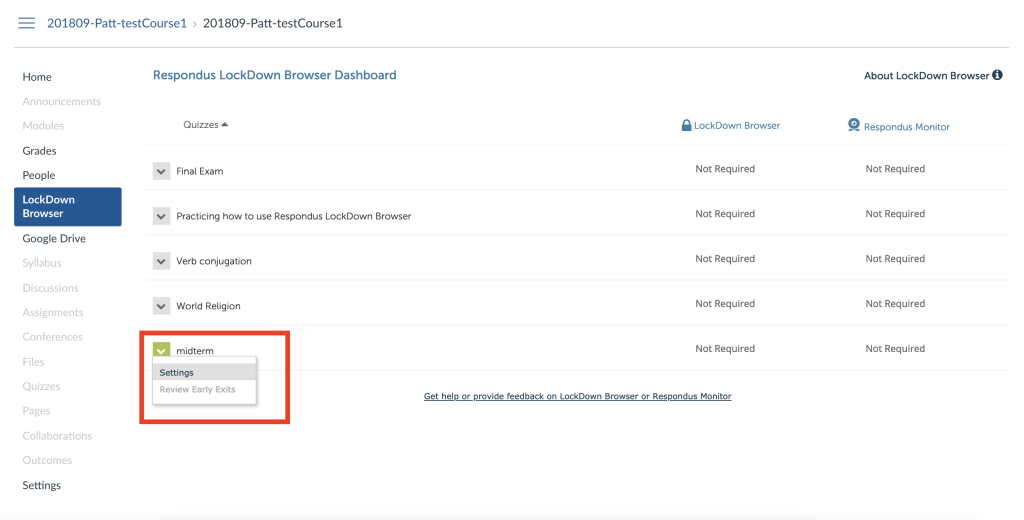Open Pages in course navigation
The height and width of the screenshot is (520, 1024).
[x=36, y=411]
